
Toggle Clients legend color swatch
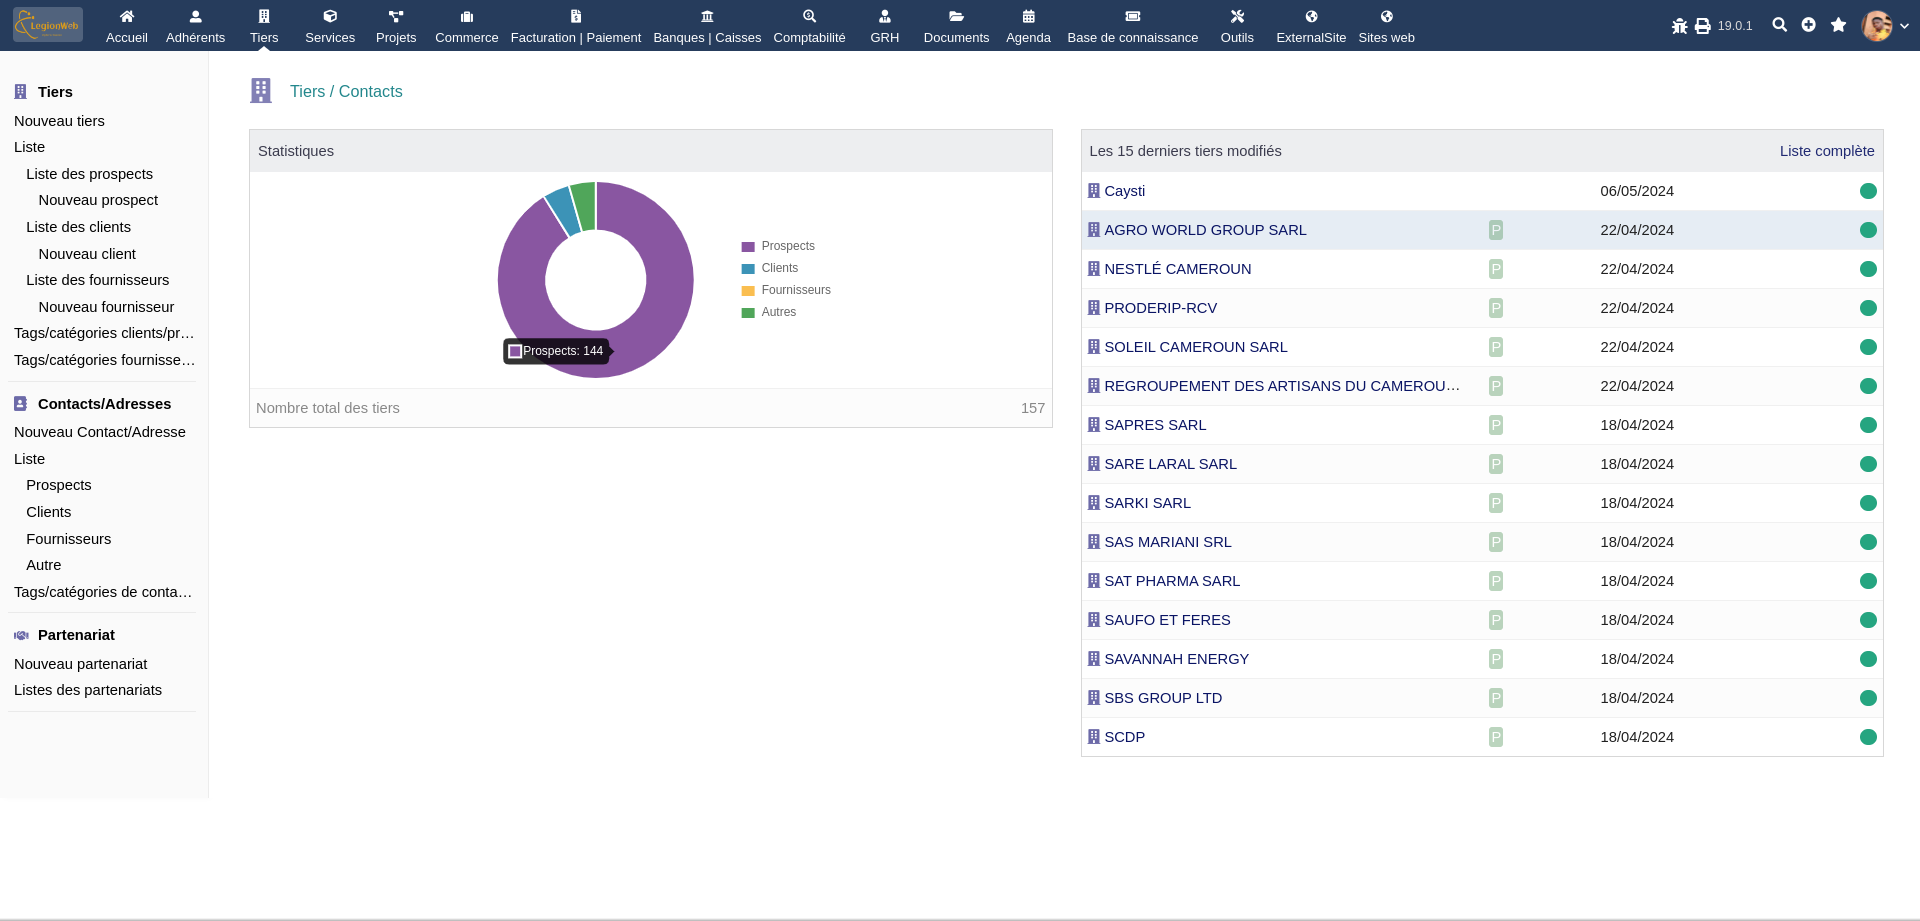point(748,269)
